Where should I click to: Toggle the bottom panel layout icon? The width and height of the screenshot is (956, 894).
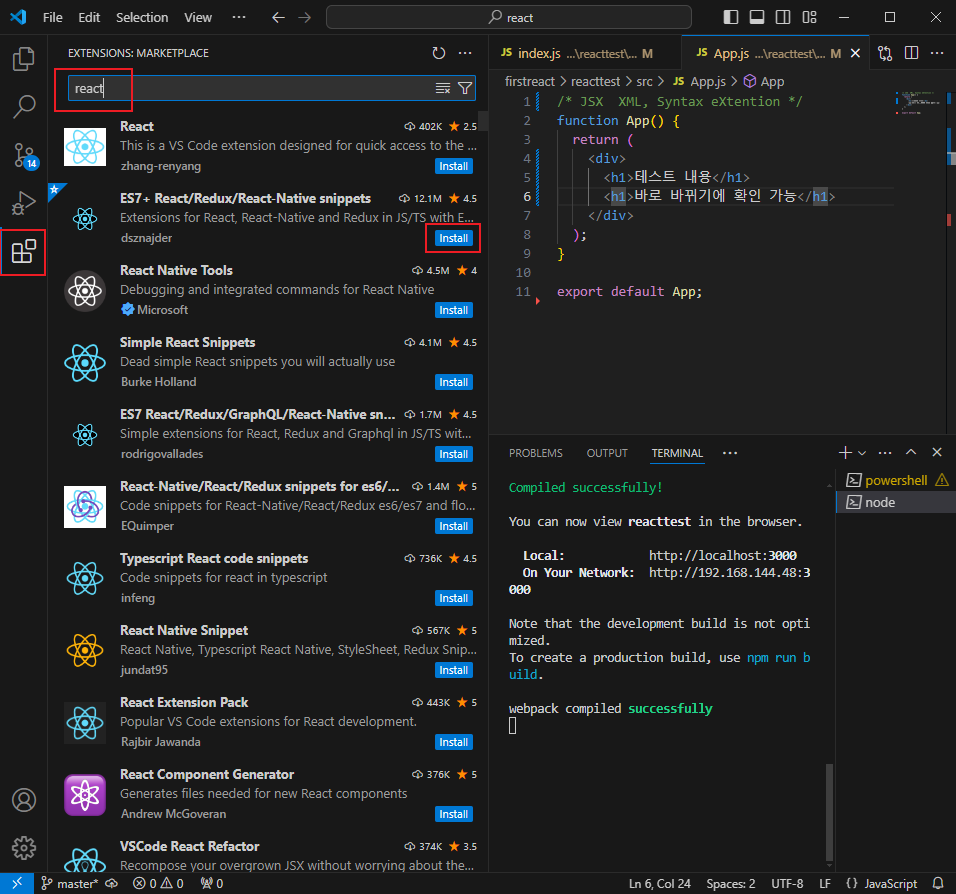pyautogui.click(x=757, y=17)
